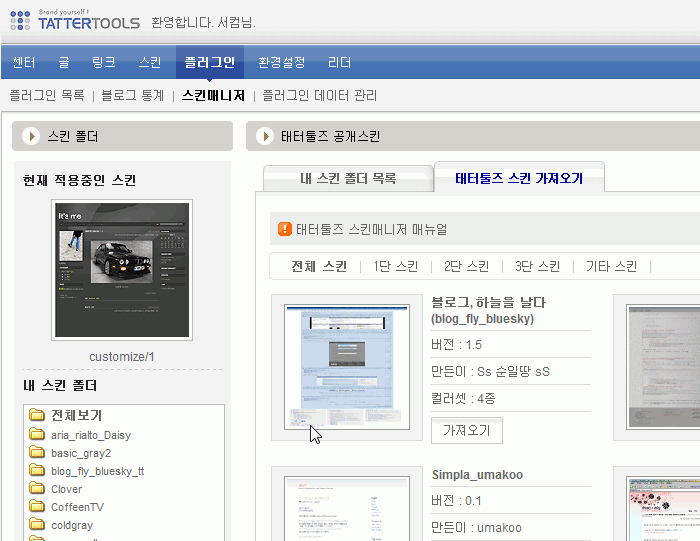Select blog_fly_bluesky_tt folder name

click(x=97, y=471)
